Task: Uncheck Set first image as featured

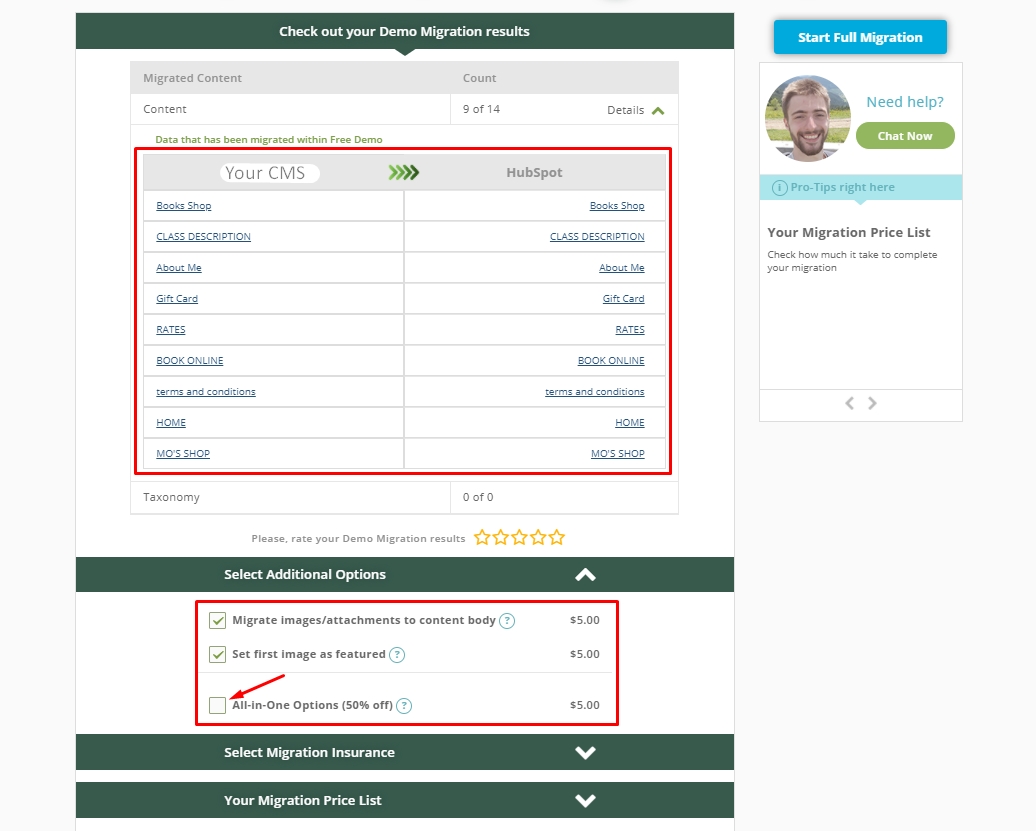Action: tap(217, 655)
